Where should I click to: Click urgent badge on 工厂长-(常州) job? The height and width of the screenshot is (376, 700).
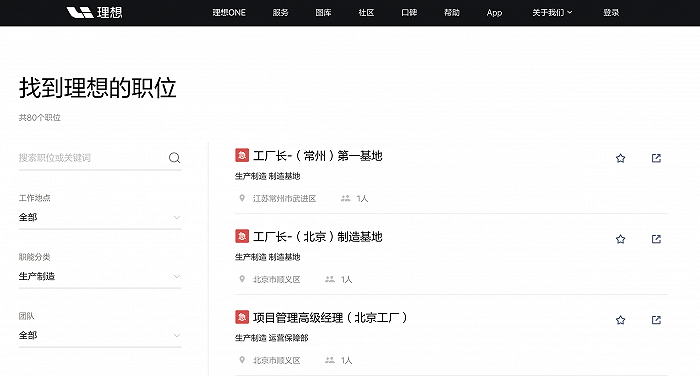pos(242,155)
